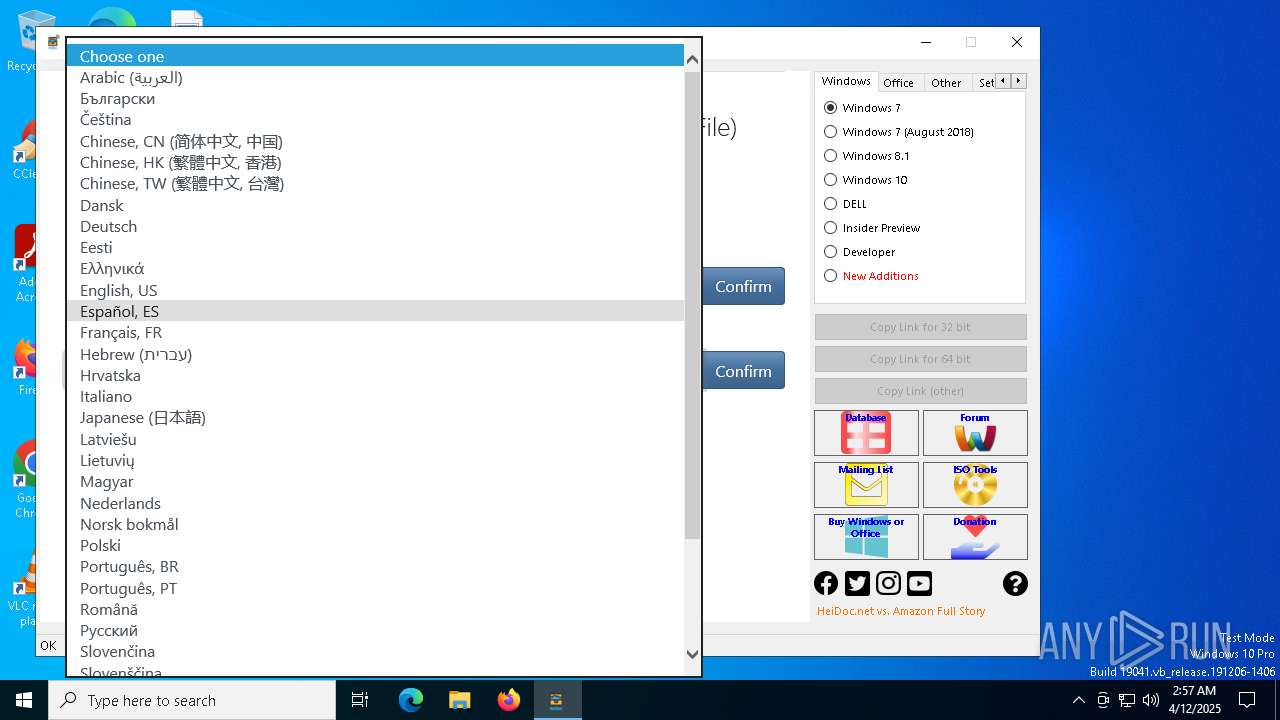Viewport: 1280px width, 720px height.
Task: Open the Mailing List icon button
Action: (866, 485)
